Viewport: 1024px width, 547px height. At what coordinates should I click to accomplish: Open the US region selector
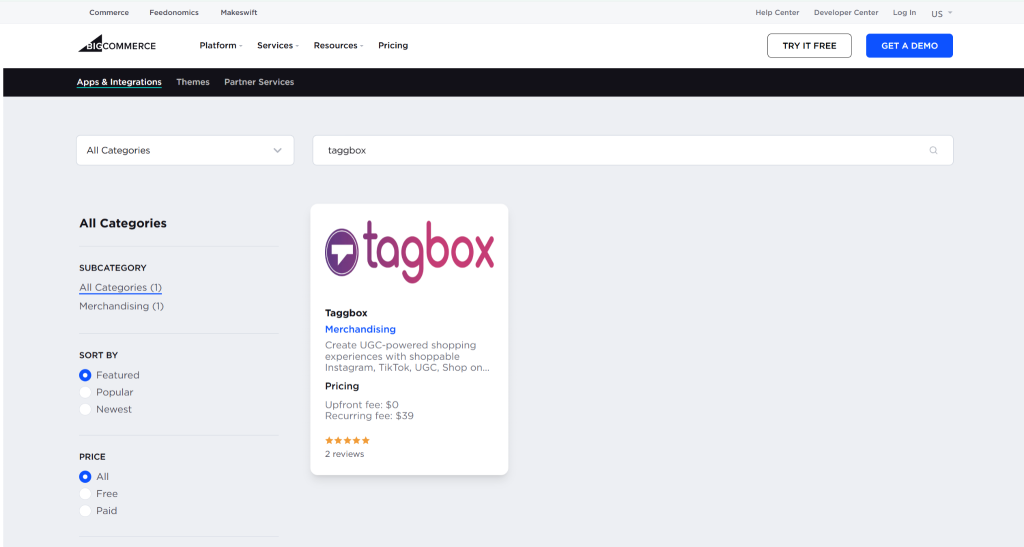coord(941,13)
